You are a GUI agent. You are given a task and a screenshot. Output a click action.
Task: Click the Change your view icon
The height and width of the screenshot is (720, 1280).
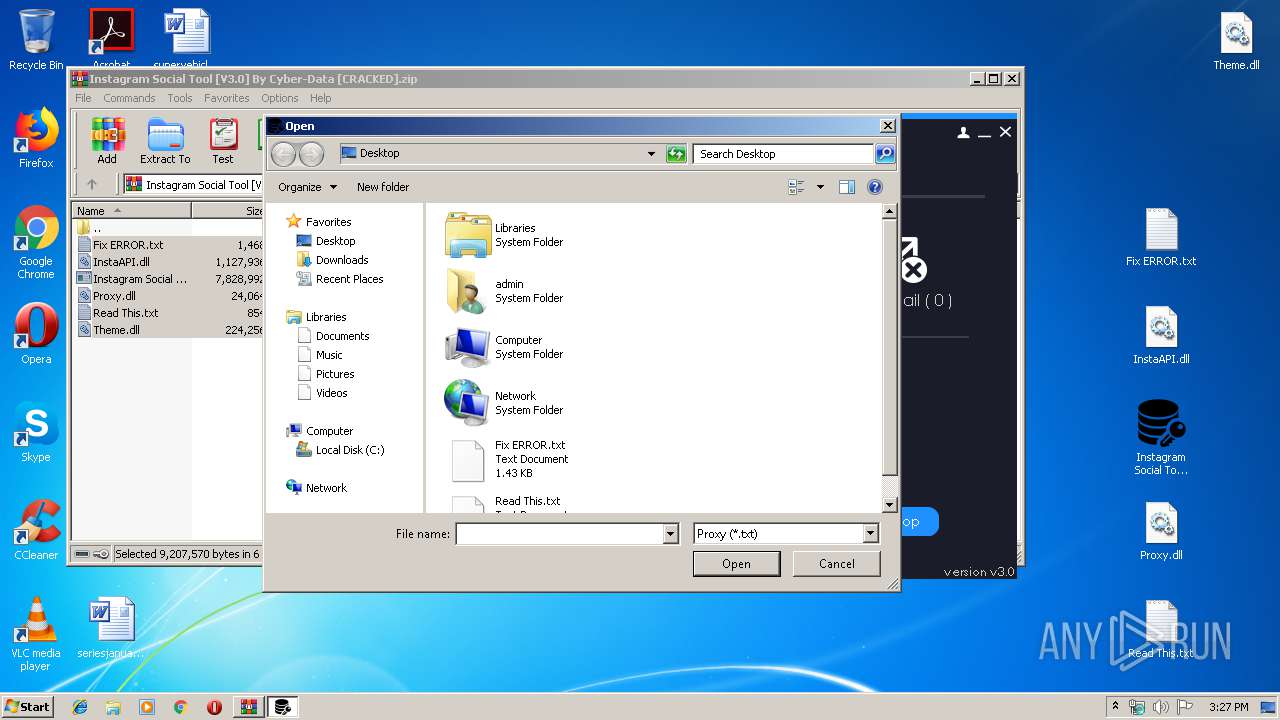click(796, 187)
